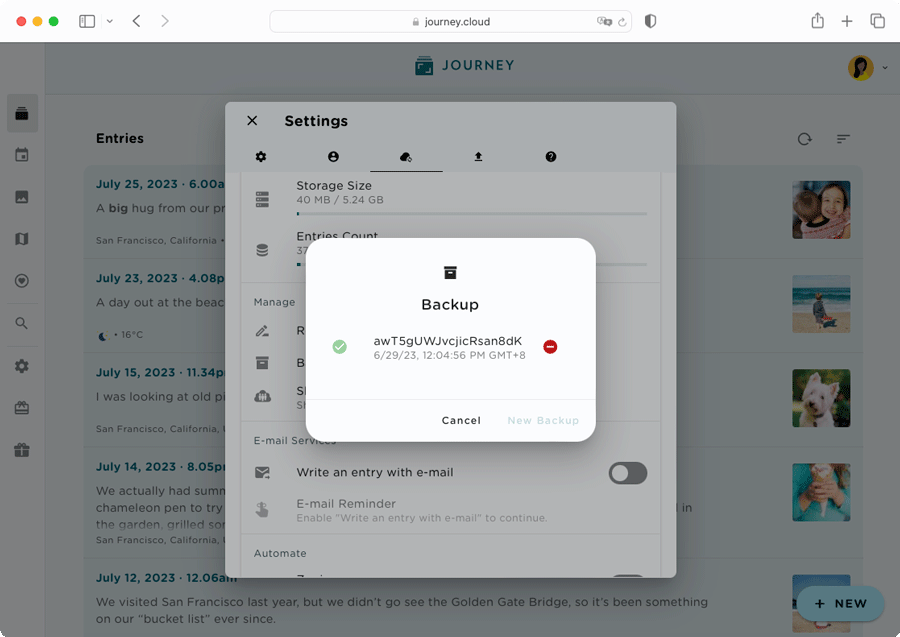Click the July 25 entry photo thumbnail
900x637 pixels.
[x=821, y=210]
